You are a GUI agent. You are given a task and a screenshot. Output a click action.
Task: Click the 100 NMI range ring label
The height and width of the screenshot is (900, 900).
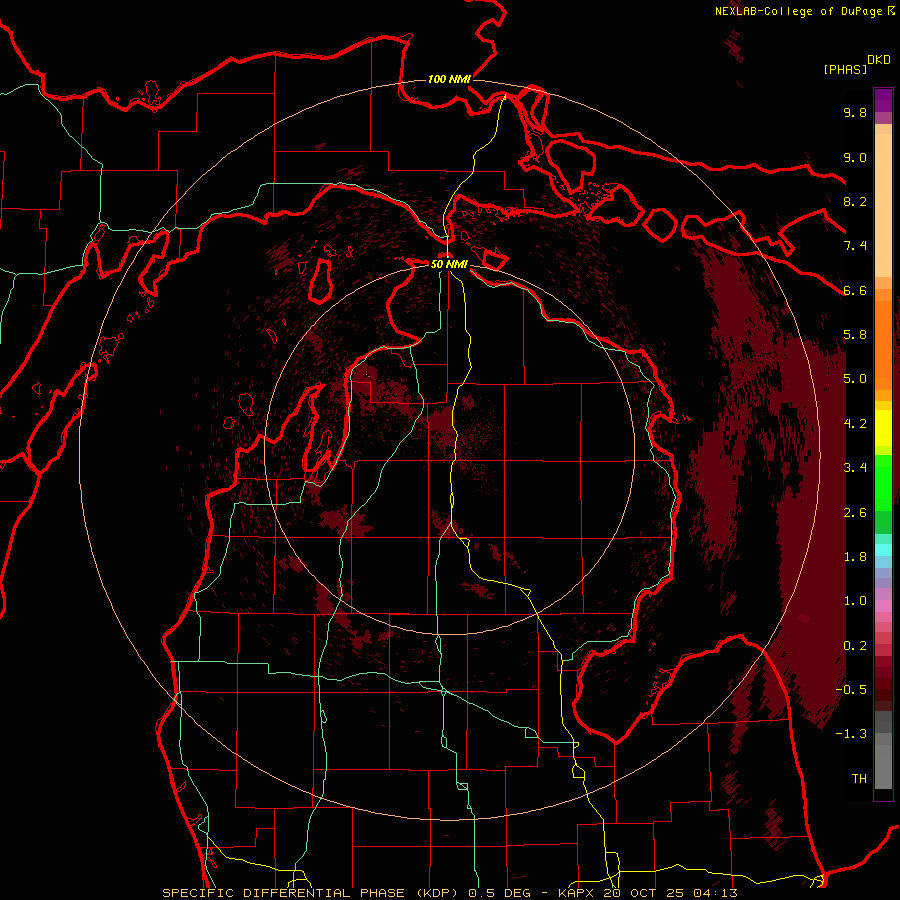tap(449, 79)
